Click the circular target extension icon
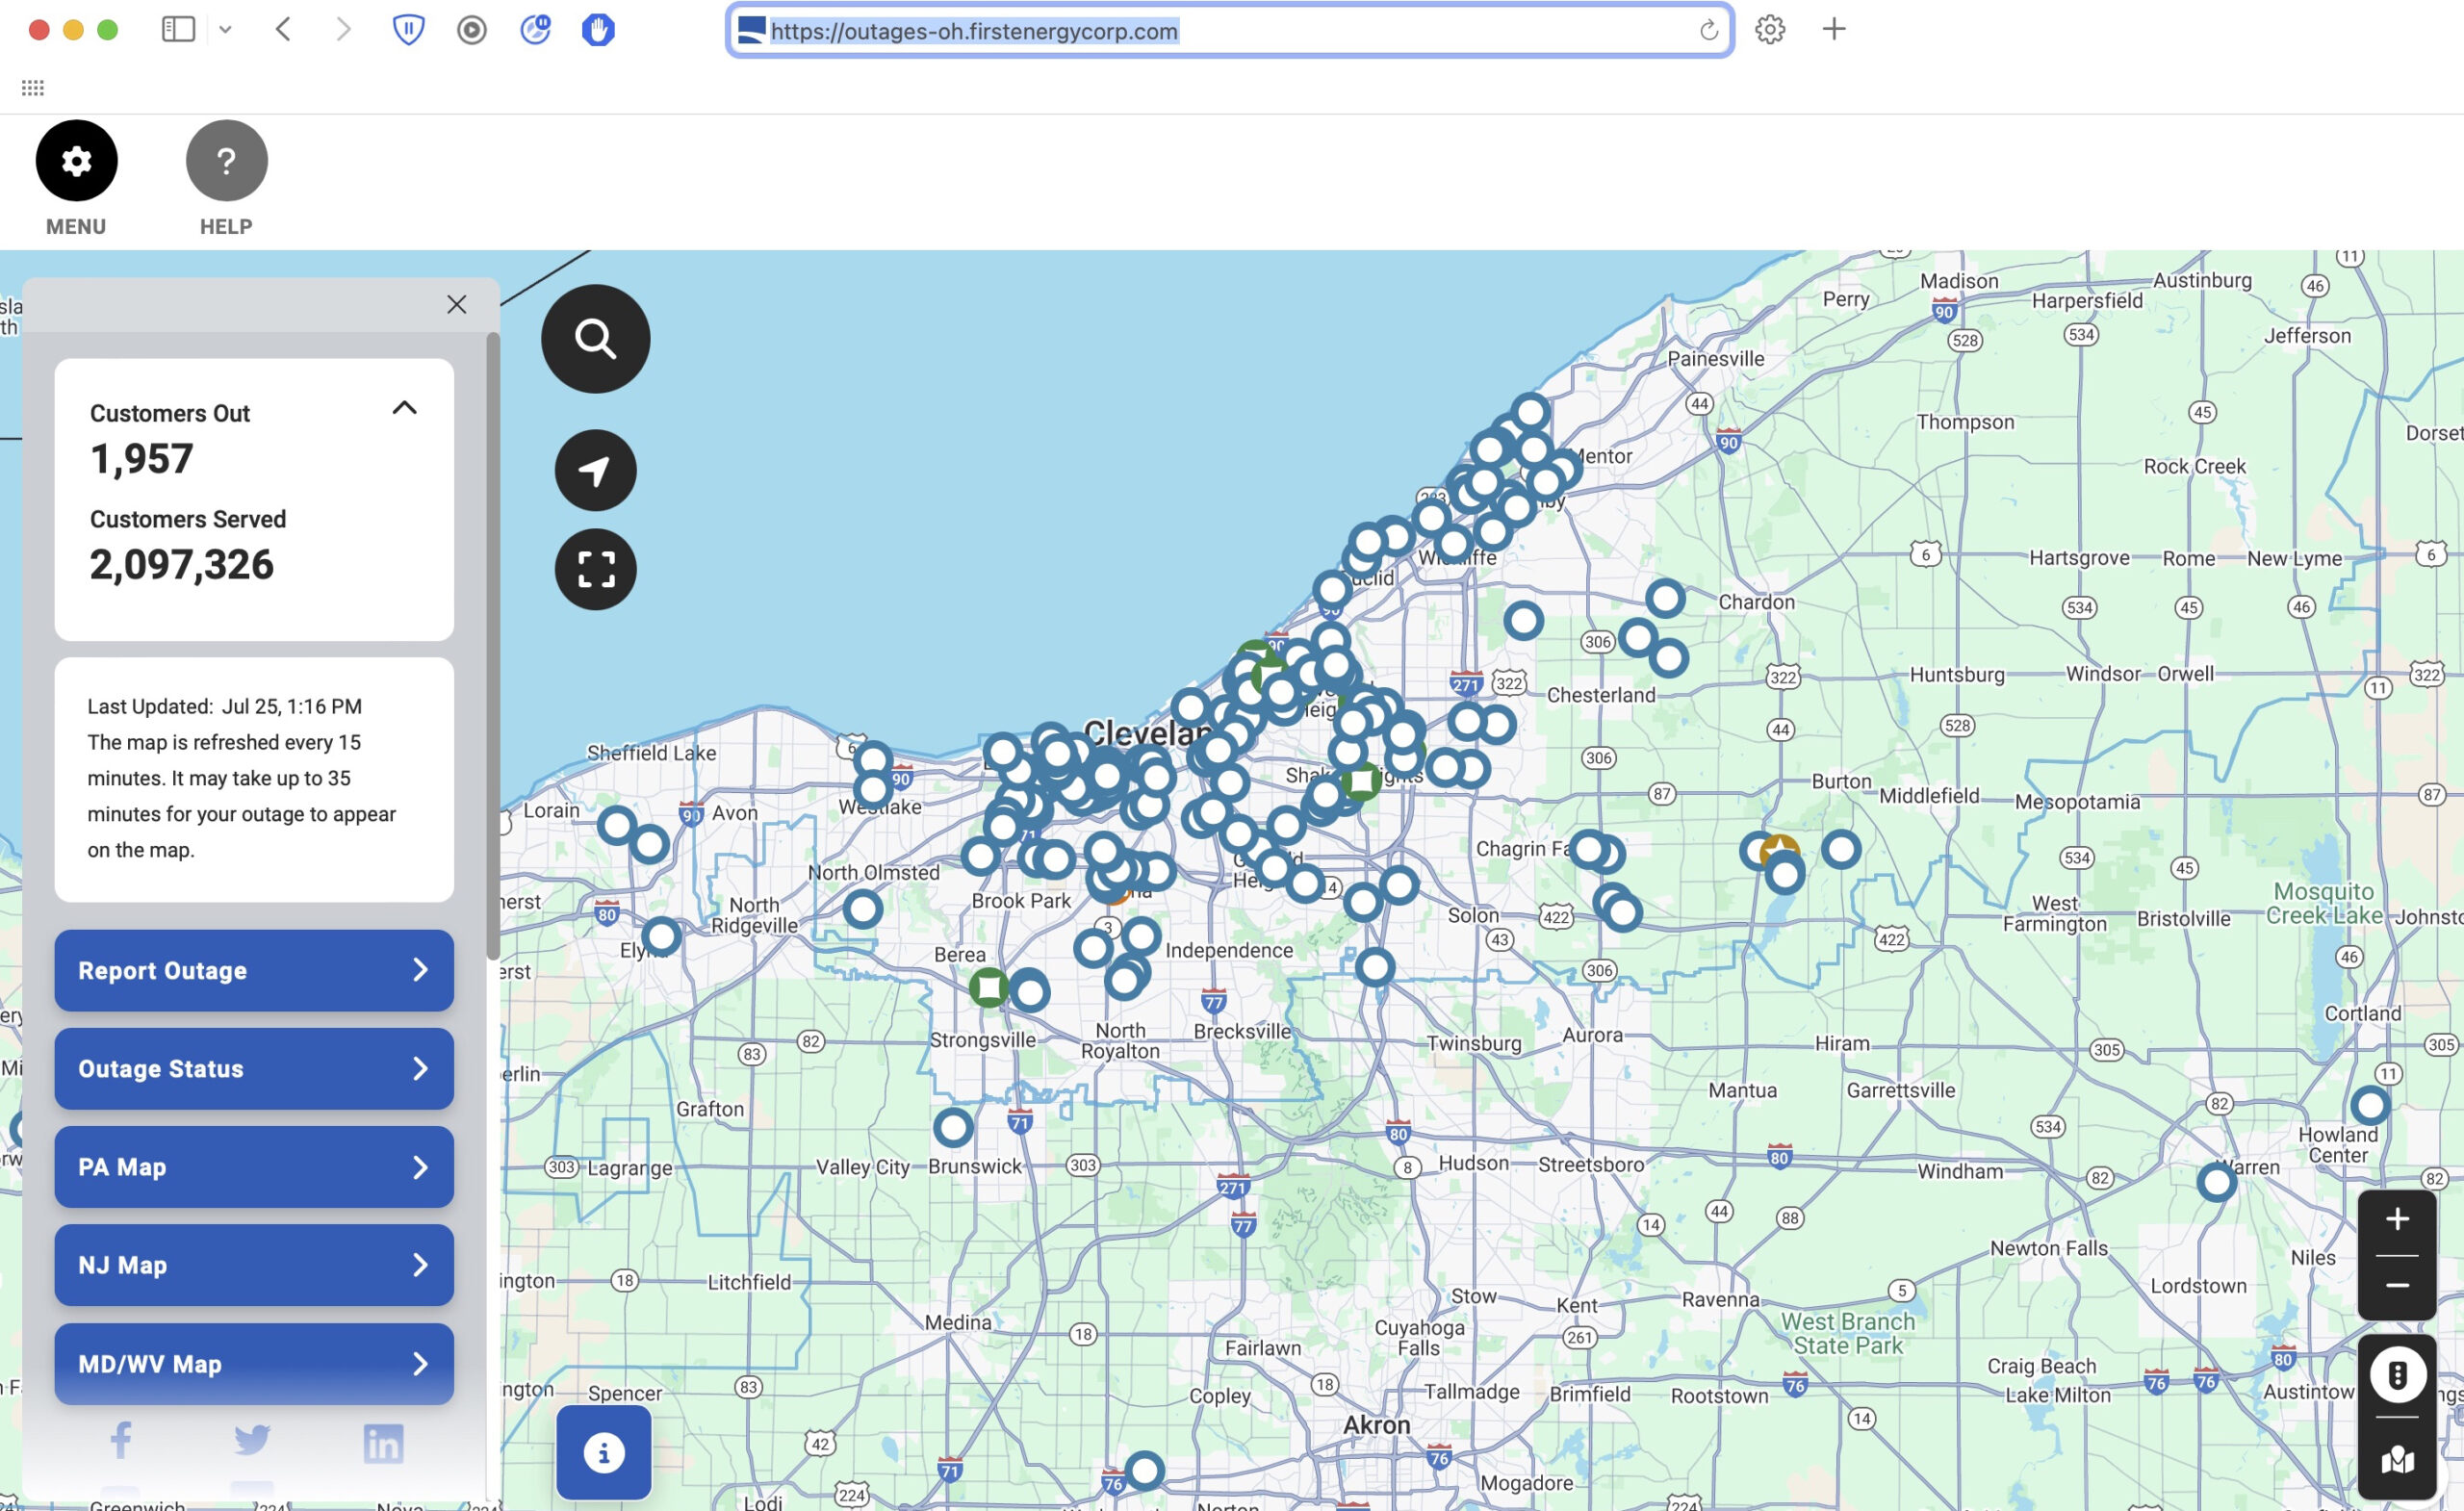2464x1511 pixels. click(471, 30)
